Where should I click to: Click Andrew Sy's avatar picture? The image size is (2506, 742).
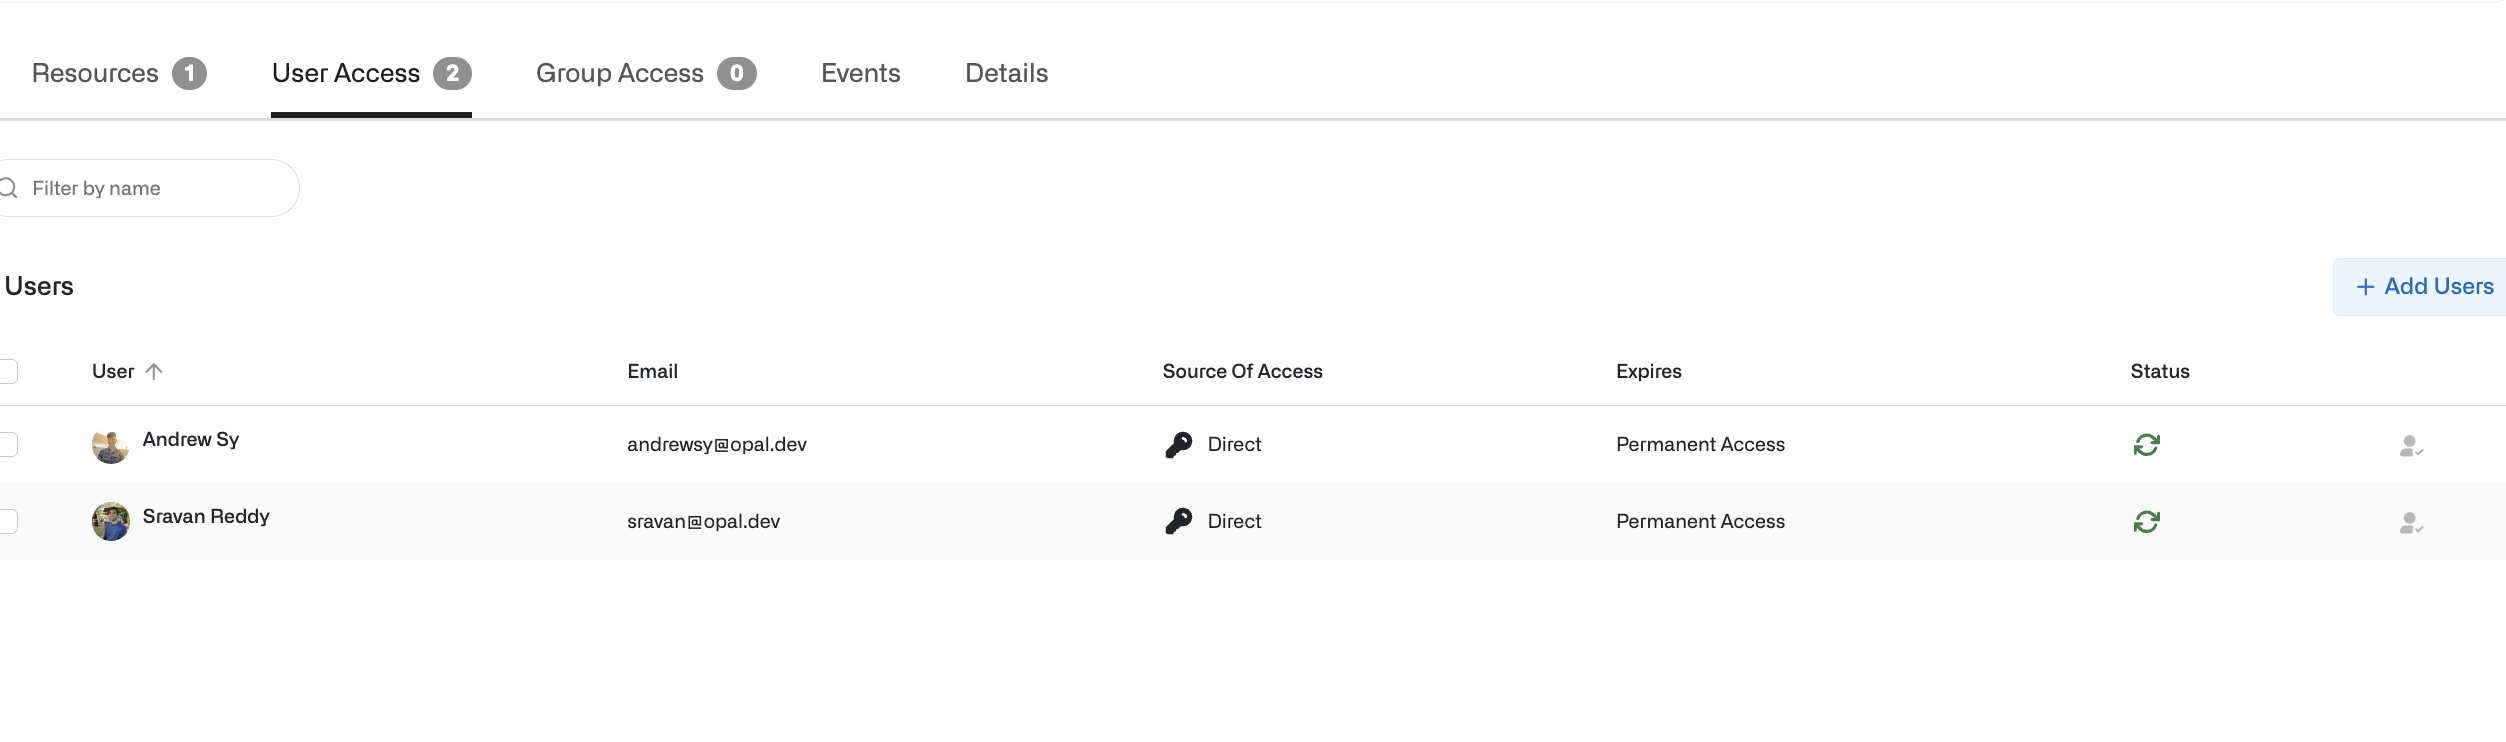[110, 446]
